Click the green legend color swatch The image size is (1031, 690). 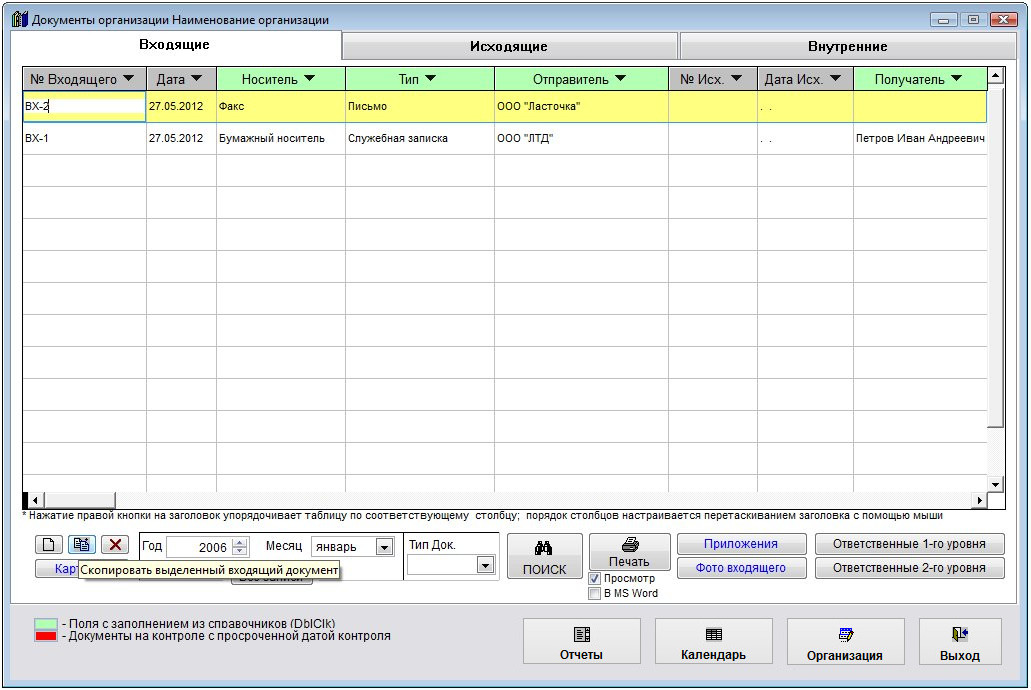pyautogui.click(x=45, y=624)
